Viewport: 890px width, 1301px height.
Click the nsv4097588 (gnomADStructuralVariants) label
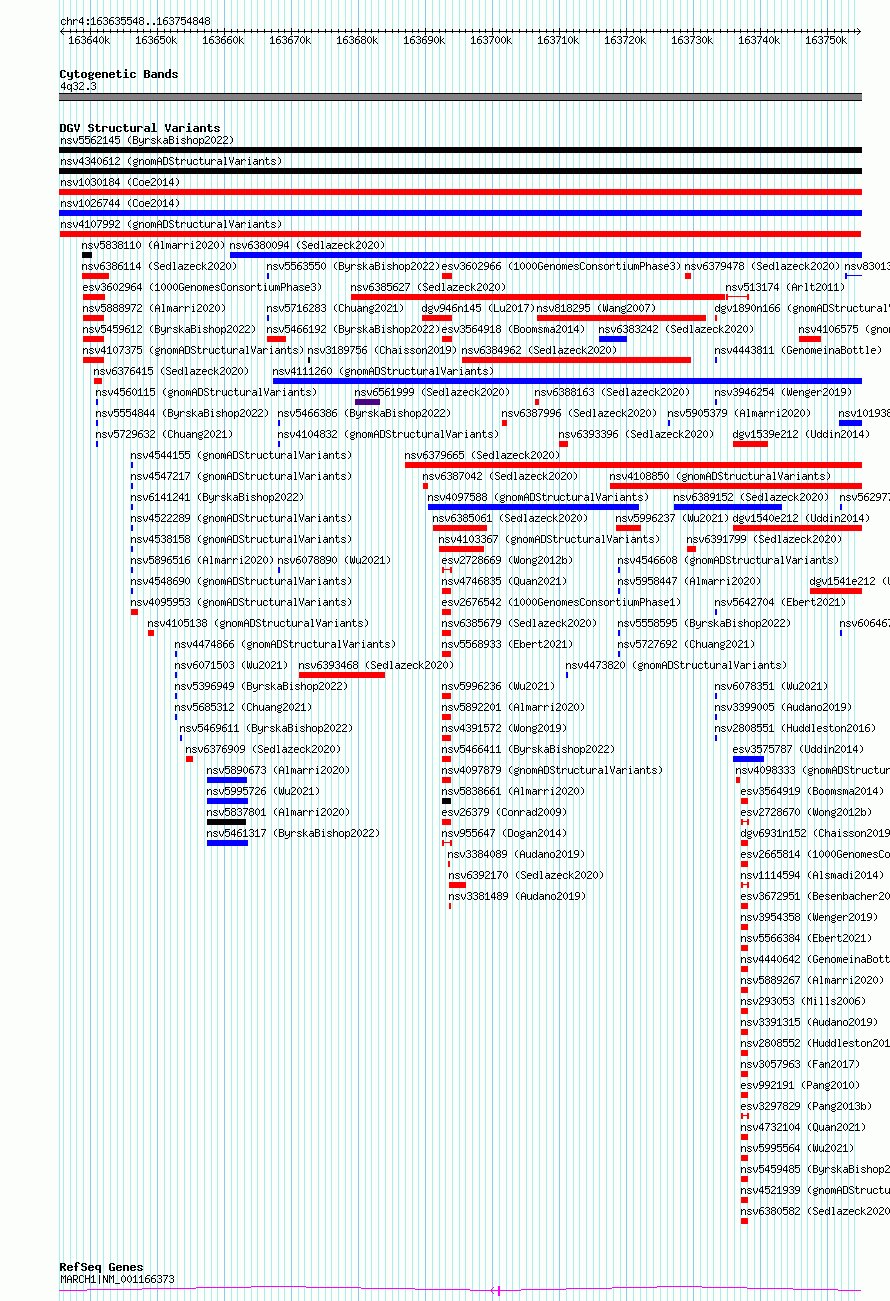tap(538, 497)
